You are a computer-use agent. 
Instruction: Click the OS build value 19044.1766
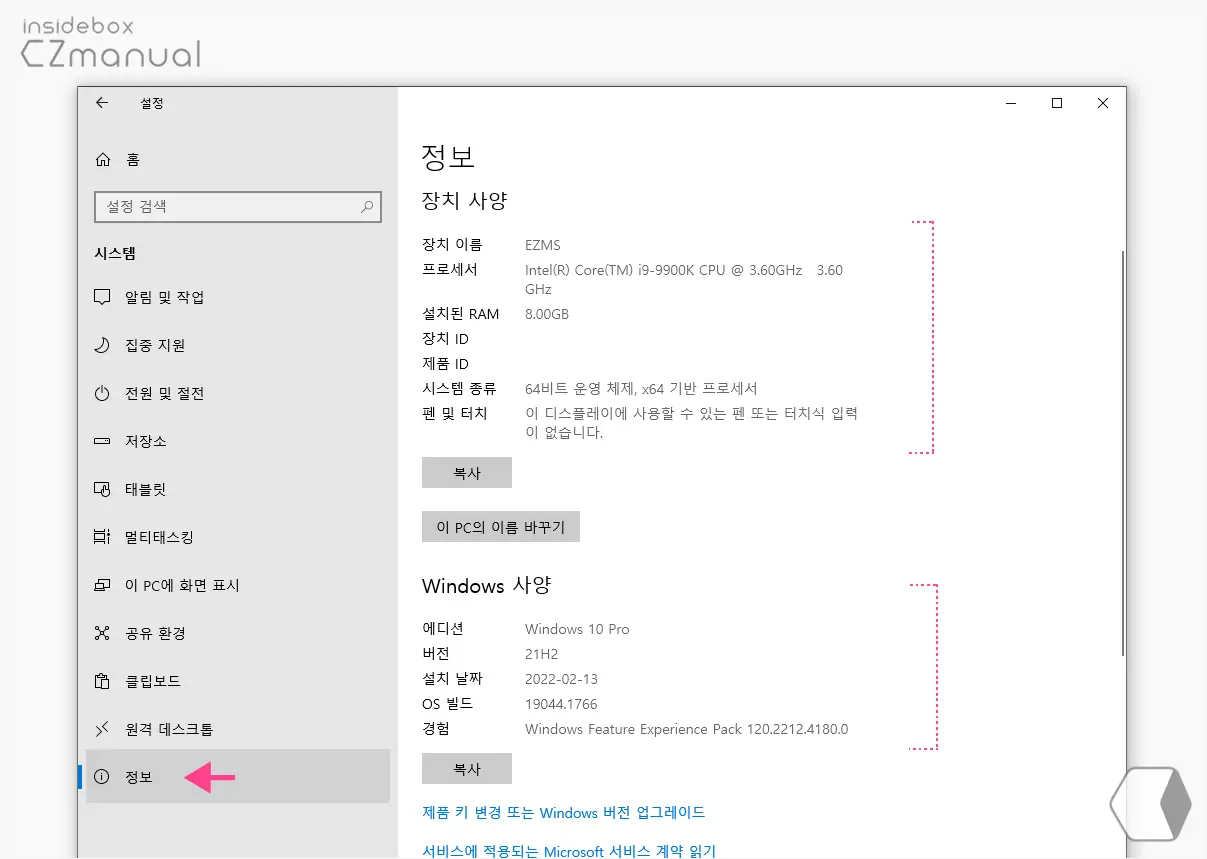point(561,704)
